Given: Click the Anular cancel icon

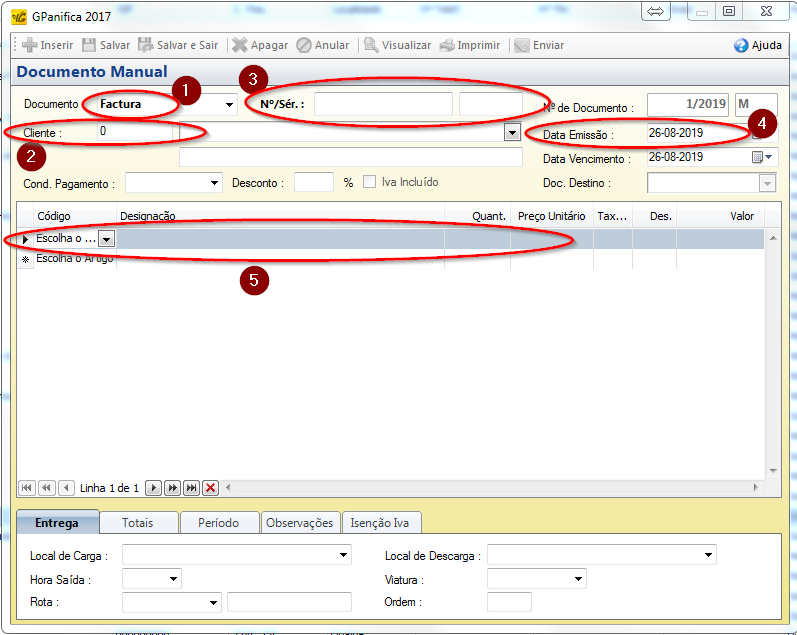Looking at the screenshot, I should tap(304, 45).
